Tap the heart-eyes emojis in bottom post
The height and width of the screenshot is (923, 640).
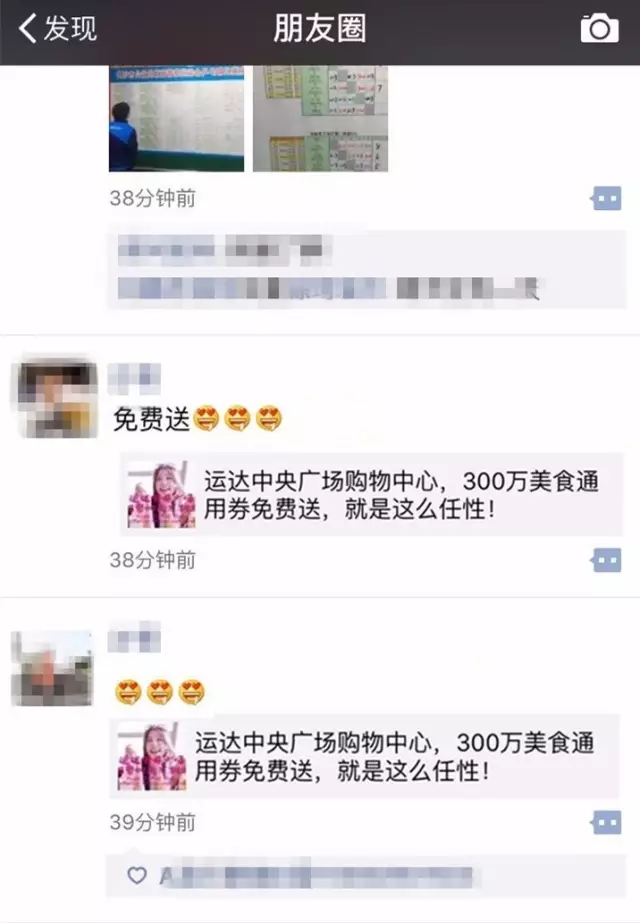click(x=160, y=692)
